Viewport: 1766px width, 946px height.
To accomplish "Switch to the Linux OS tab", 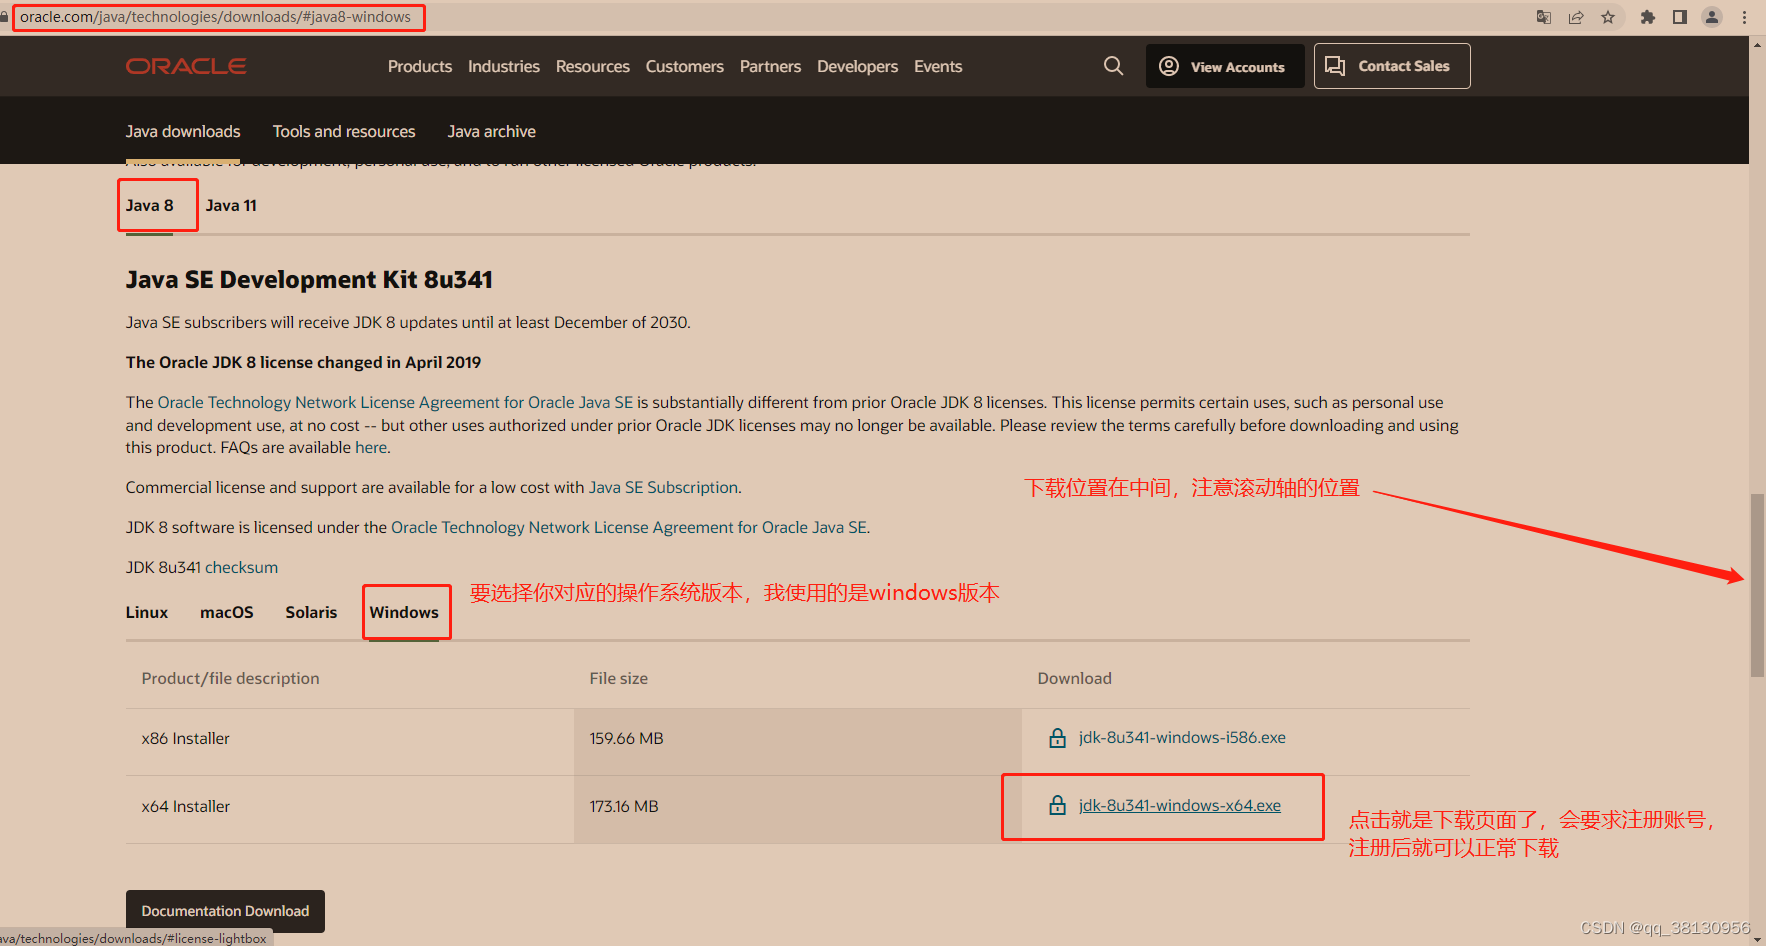I will coord(147,612).
